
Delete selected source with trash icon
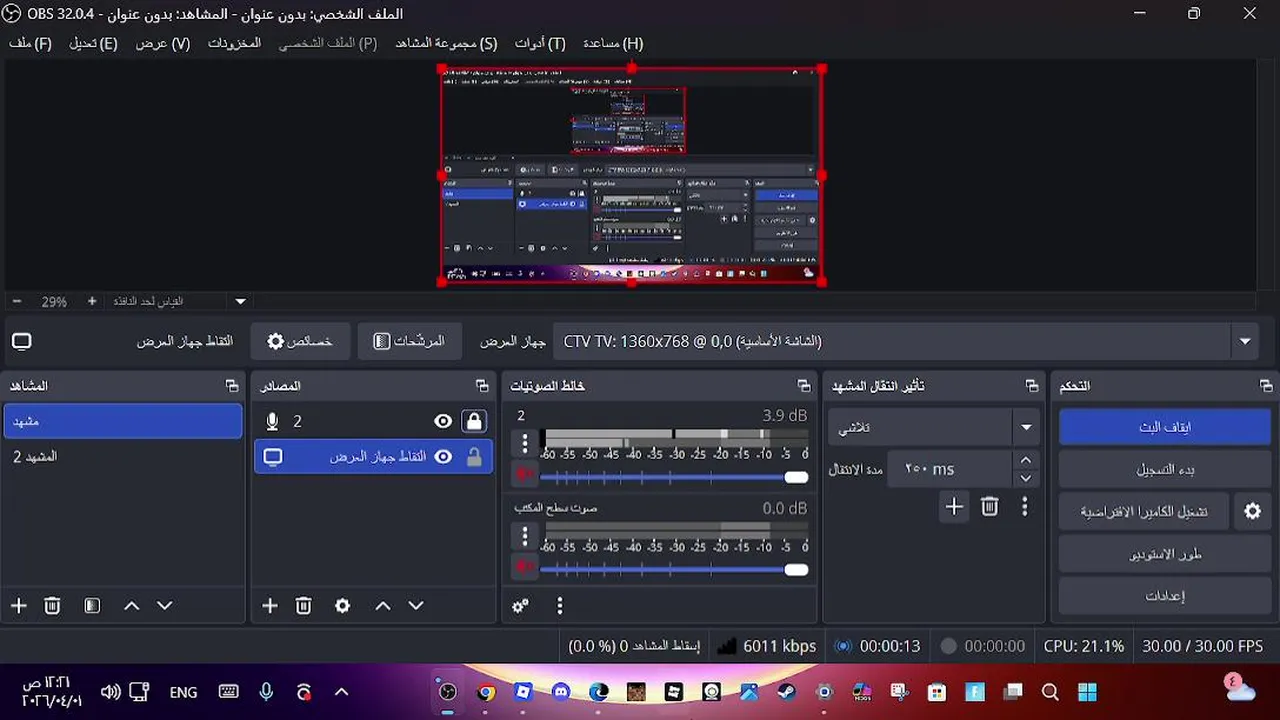pyautogui.click(x=303, y=606)
